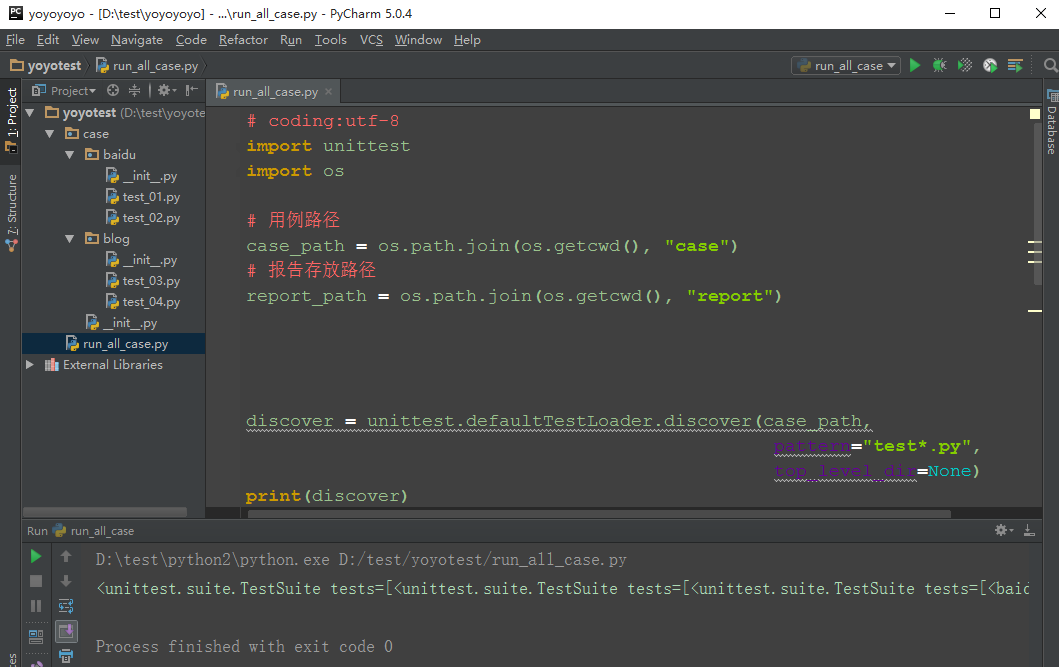Image resolution: width=1059 pixels, height=667 pixels.
Task: Click the yellow inspection status square
Action: point(1034,114)
